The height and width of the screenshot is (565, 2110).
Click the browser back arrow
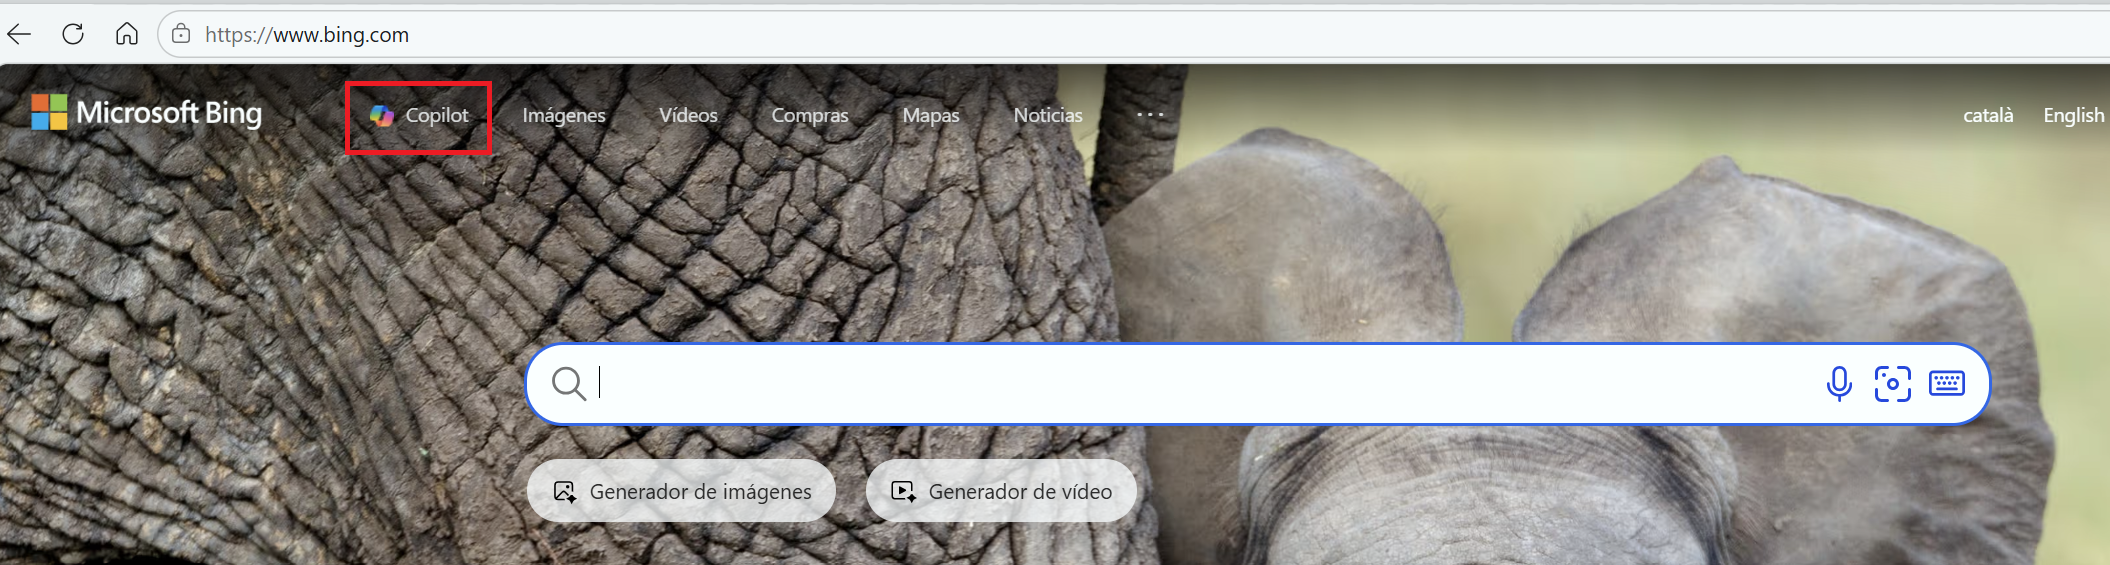[x=20, y=35]
